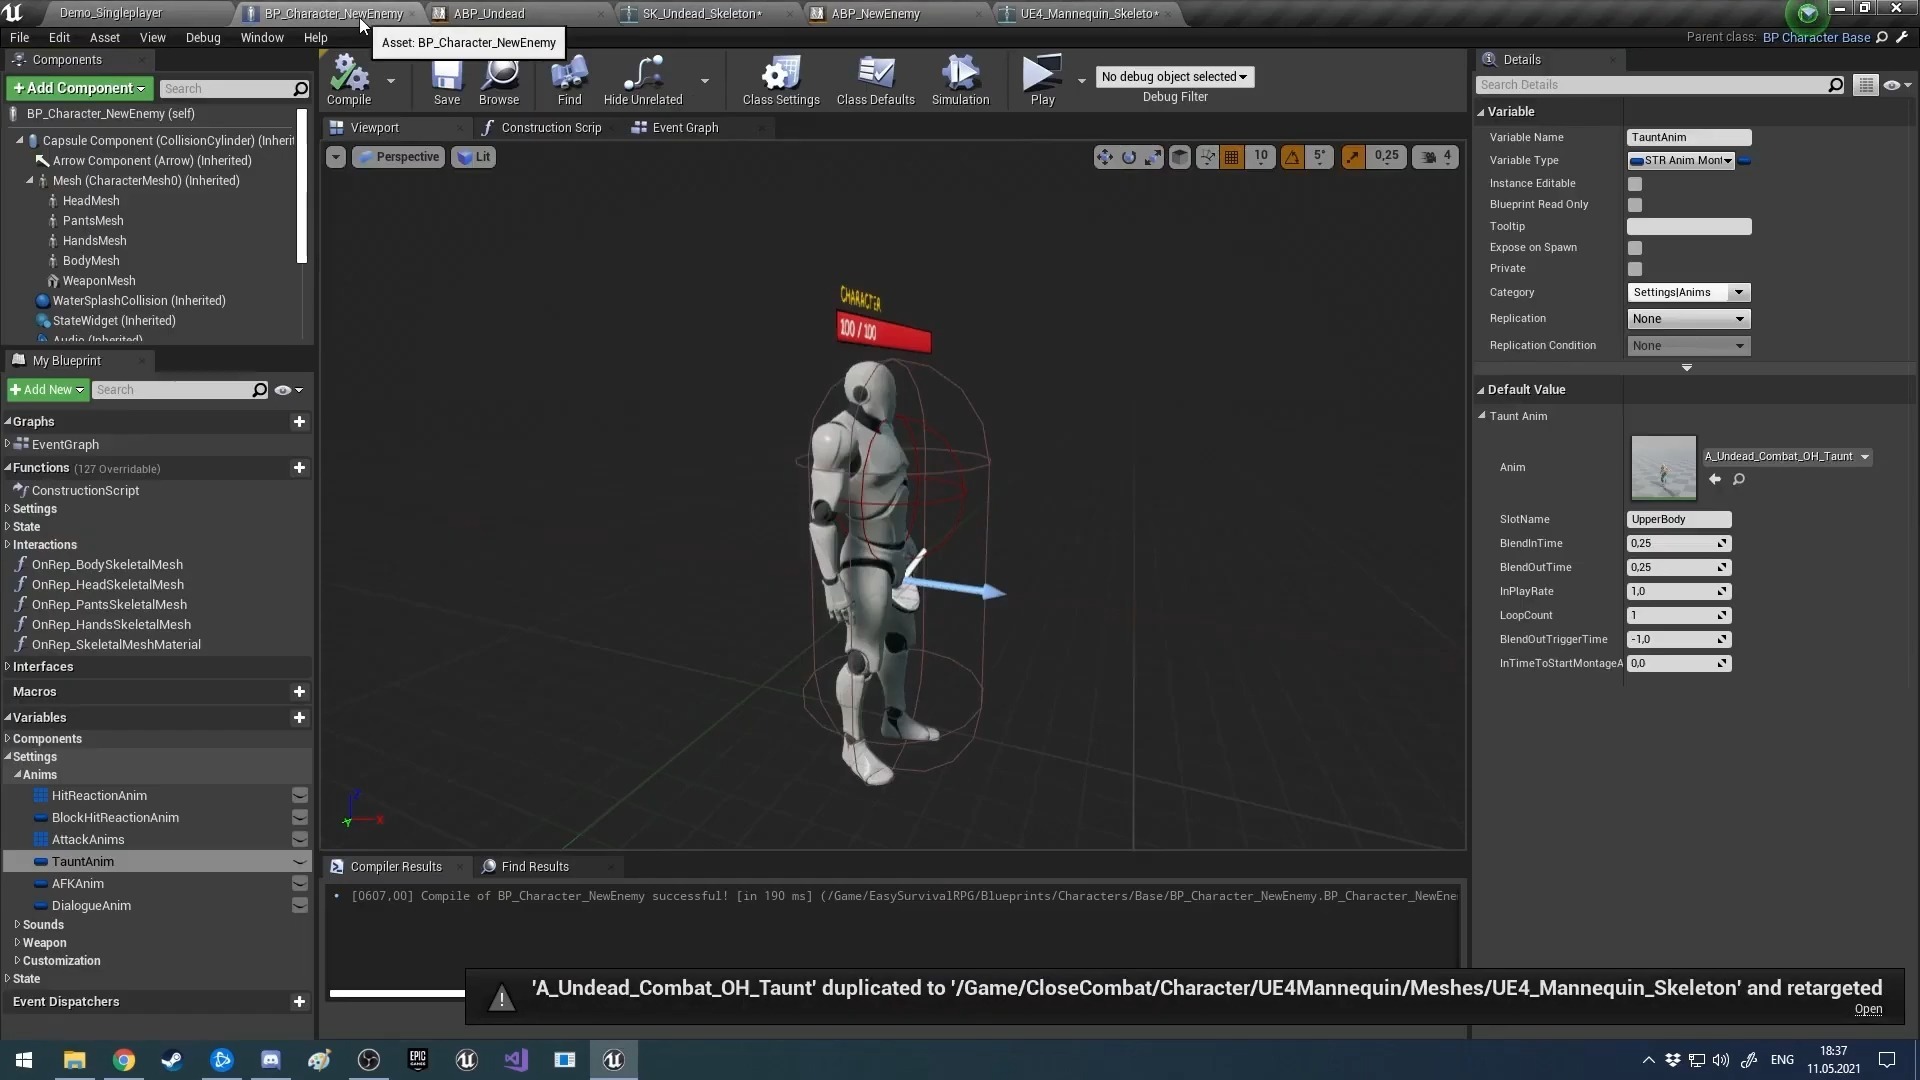Enable the Instance Editable checkbox
The width and height of the screenshot is (1920, 1080).
[x=1635, y=184]
